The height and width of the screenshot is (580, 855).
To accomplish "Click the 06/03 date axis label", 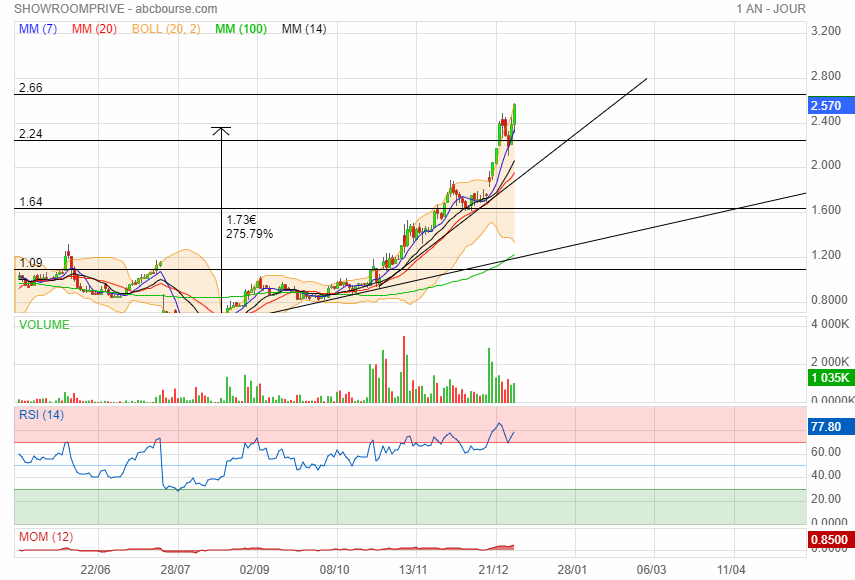I will pyautogui.click(x=652, y=570).
